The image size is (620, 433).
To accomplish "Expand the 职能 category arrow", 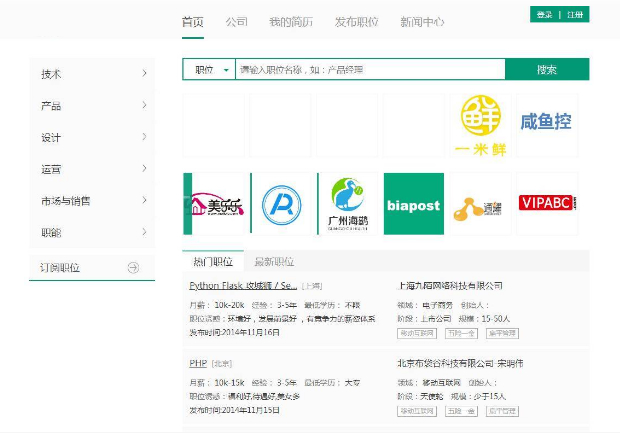I will click(x=144, y=232).
